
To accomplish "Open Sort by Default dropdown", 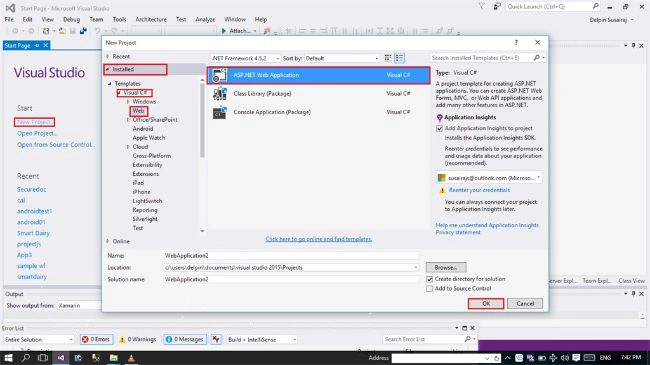I will click(342, 58).
